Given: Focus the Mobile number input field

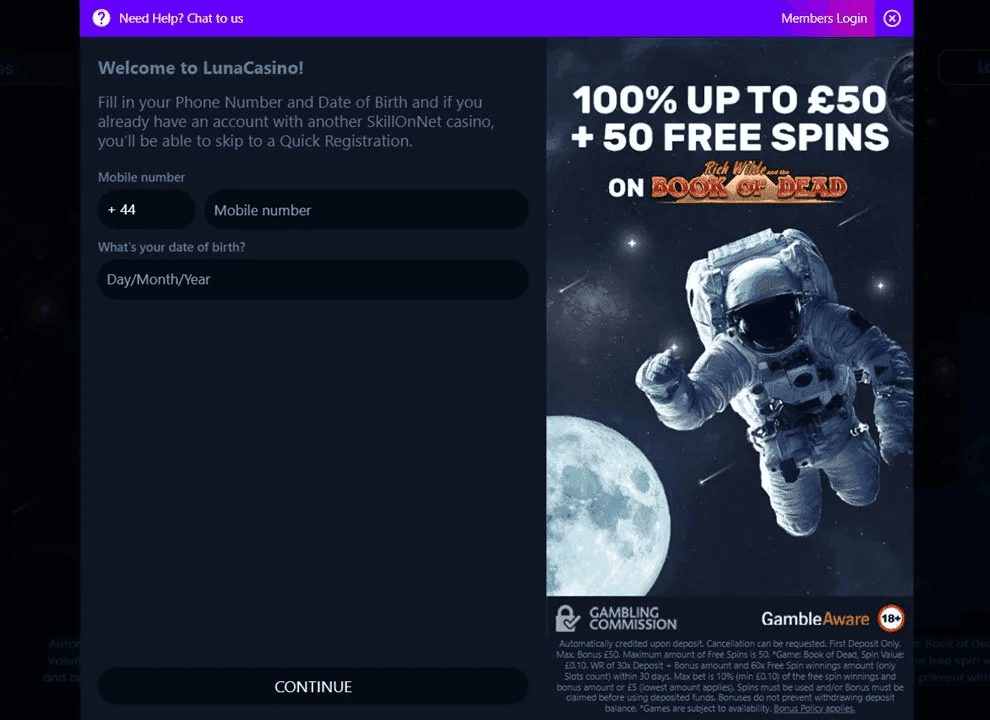Looking at the screenshot, I should (366, 210).
